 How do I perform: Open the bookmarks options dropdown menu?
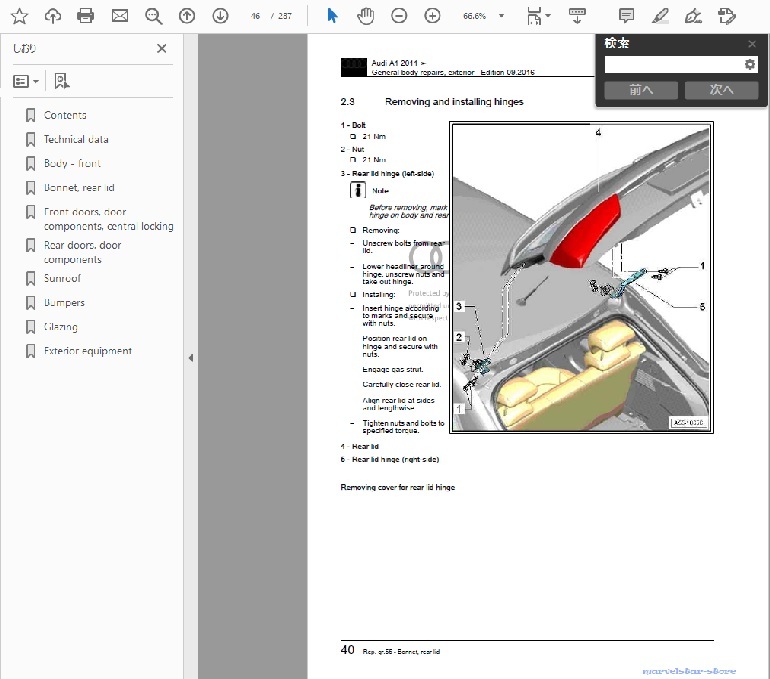pyautogui.click(x=26, y=81)
